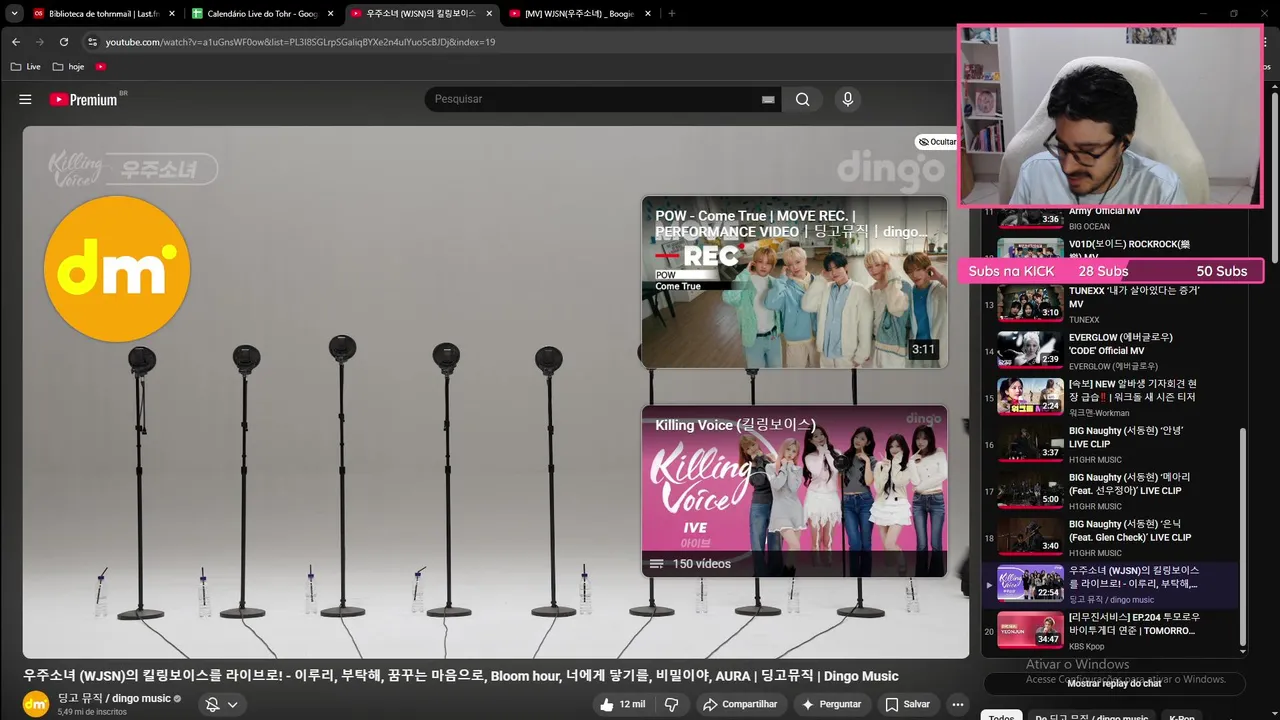
Task: Play Army Official MV by BIG OCEAN
Action: coord(1110,217)
